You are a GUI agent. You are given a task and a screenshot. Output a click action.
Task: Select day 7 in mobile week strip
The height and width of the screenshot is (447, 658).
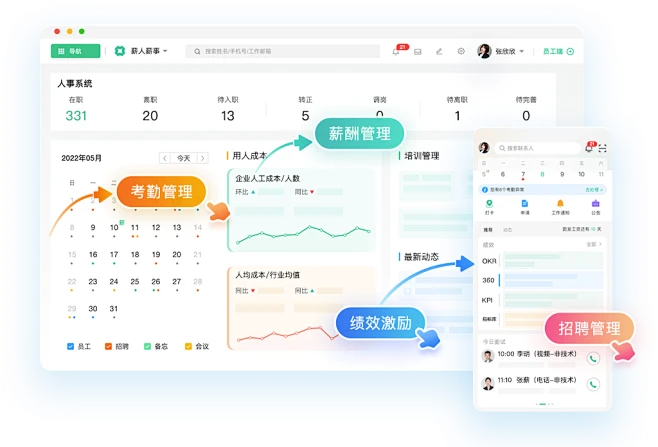(x=523, y=175)
